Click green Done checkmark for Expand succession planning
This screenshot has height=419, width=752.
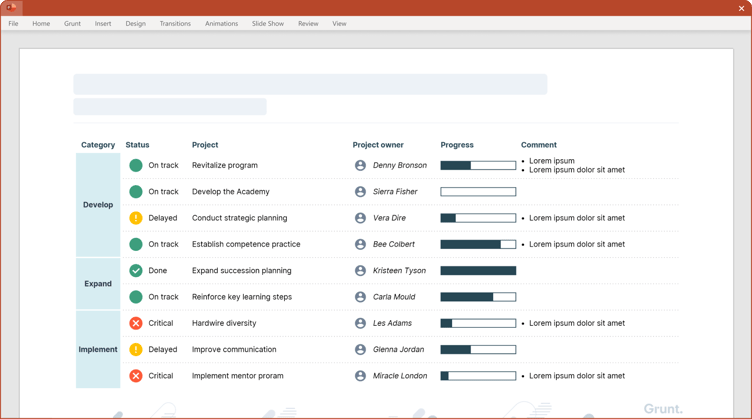coord(136,271)
